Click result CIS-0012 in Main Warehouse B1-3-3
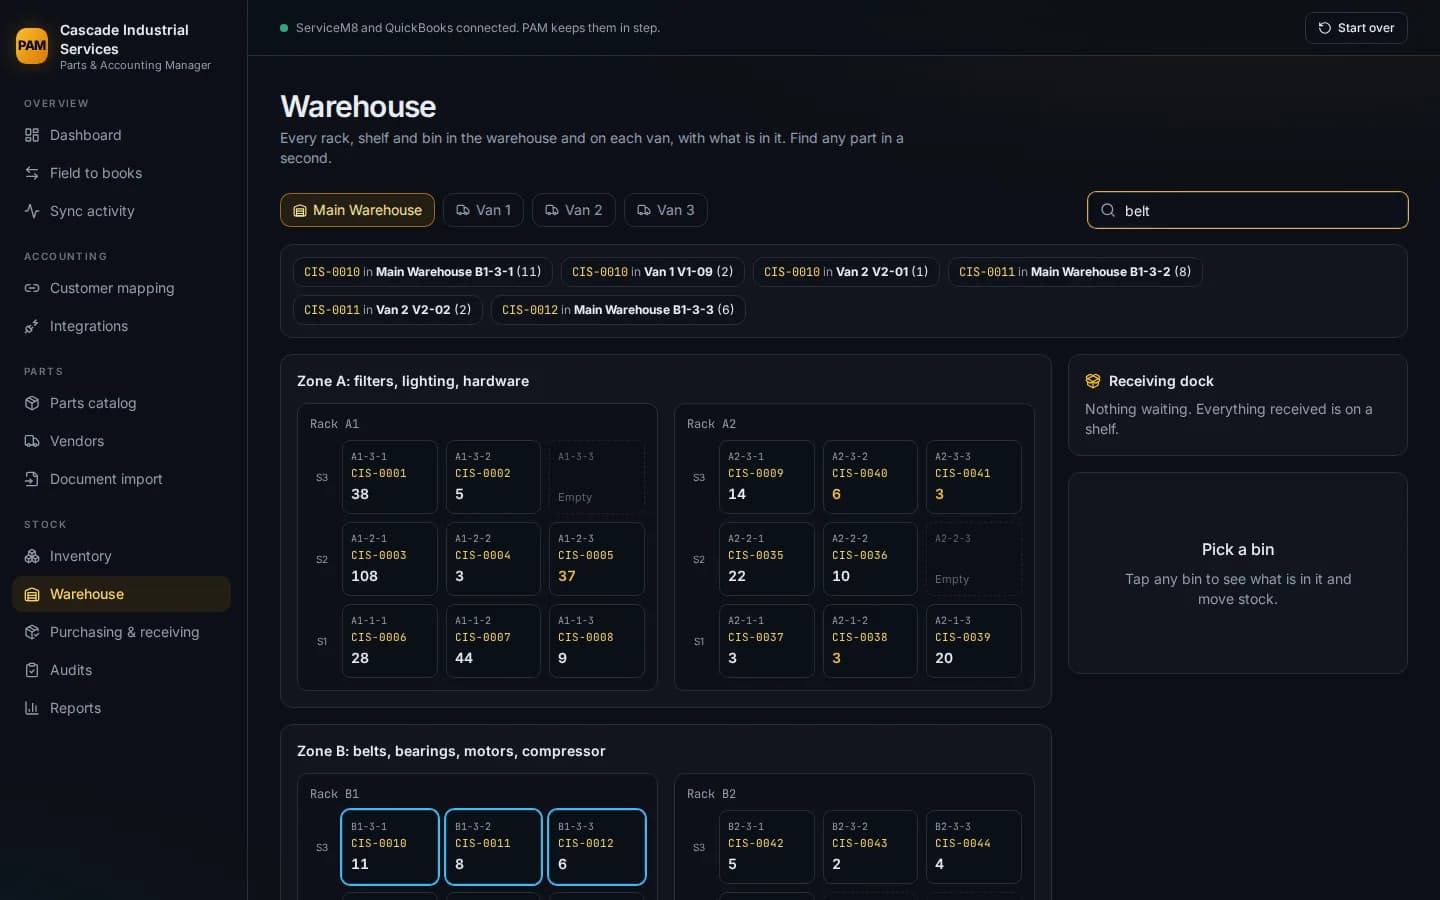Viewport: 1440px width, 900px height. tap(618, 310)
